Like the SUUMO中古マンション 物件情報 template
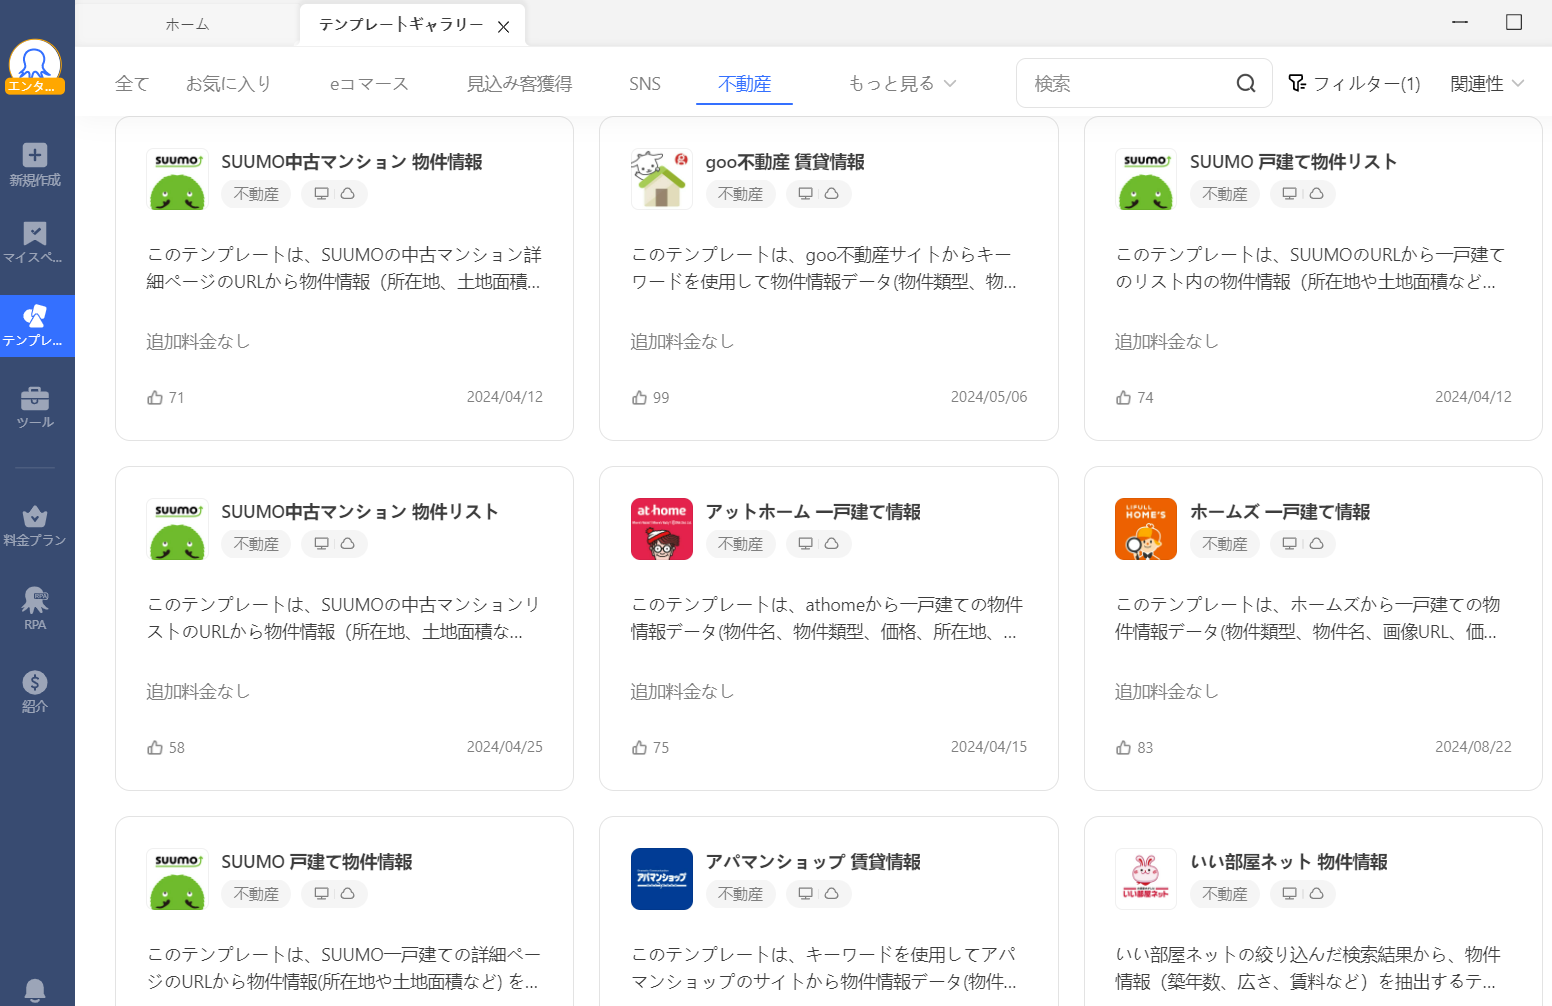 click(154, 397)
